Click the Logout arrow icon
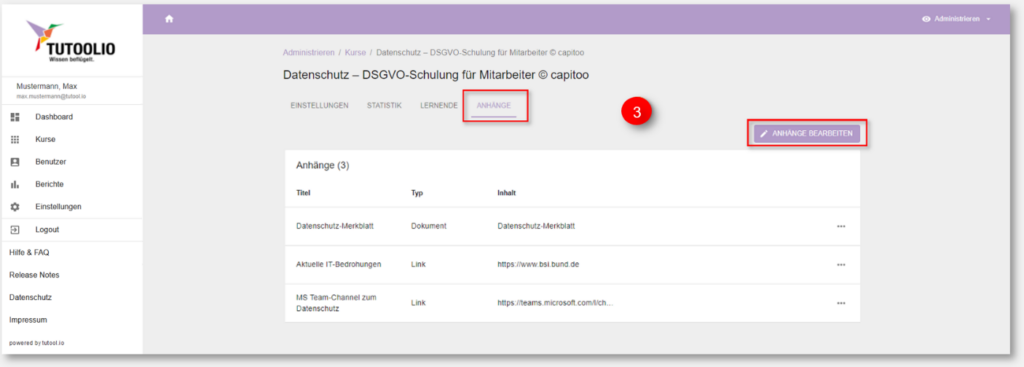The image size is (1024, 367). pyautogui.click(x=16, y=229)
